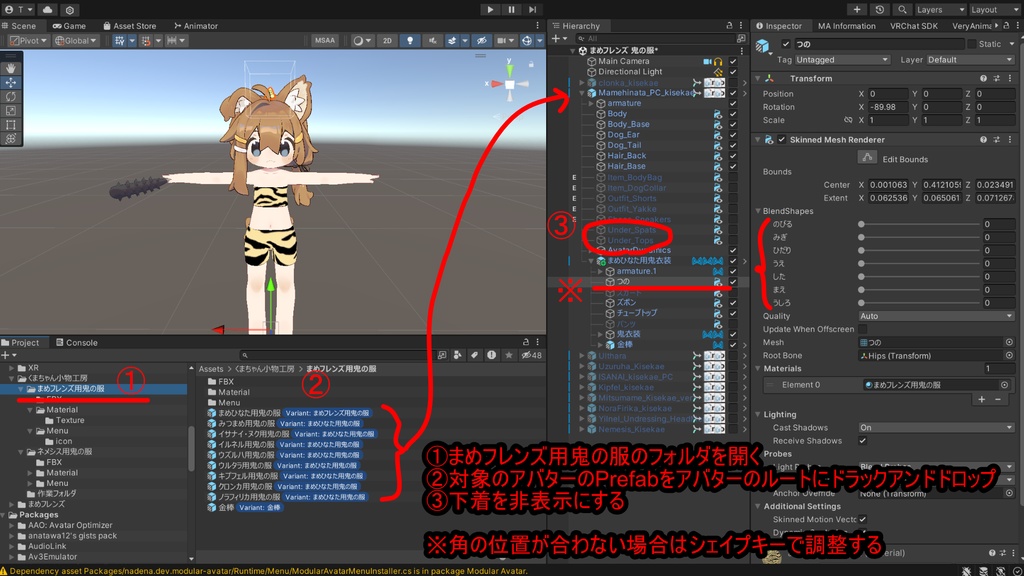
Task: Open Undo History clock icon
Action: (880, 10)
